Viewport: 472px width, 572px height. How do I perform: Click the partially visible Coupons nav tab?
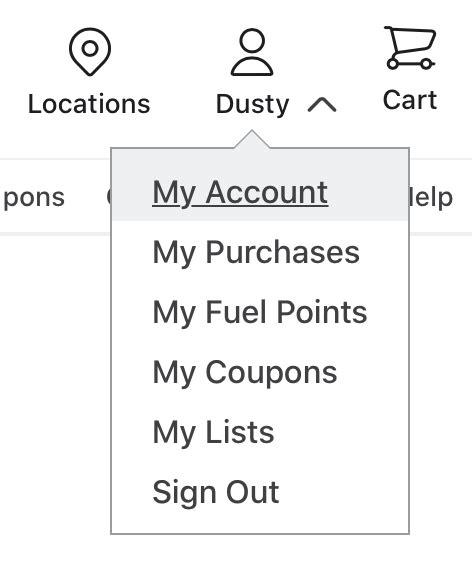click(x=34, y=197)
